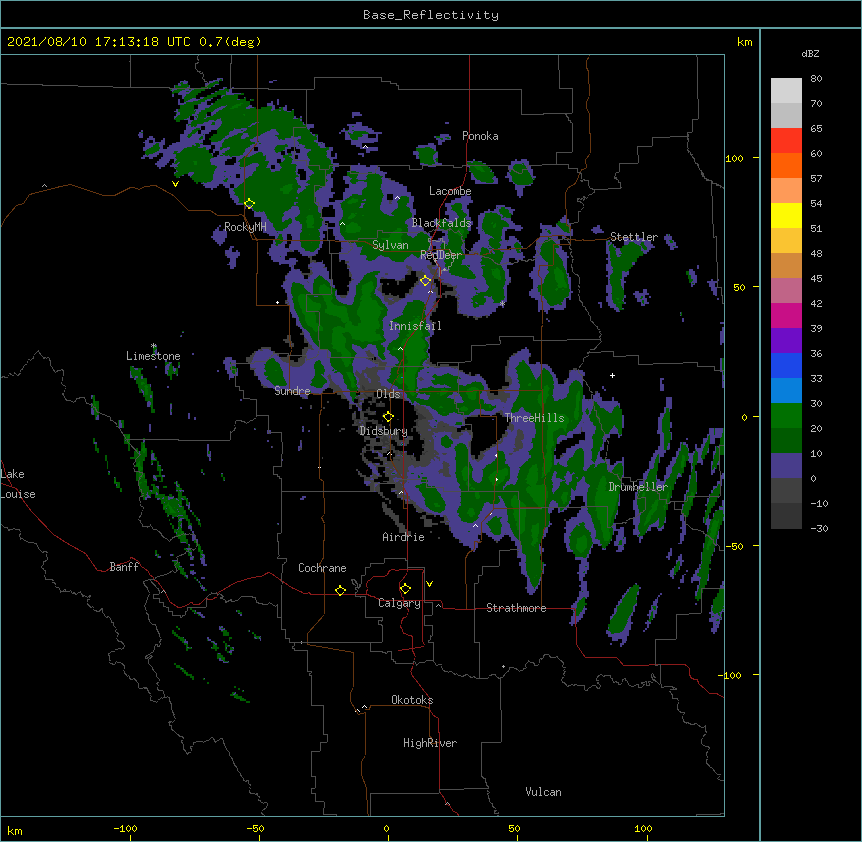Pick the bright yellow legend swatch near 54
The image size is (862, 842).
786,215
